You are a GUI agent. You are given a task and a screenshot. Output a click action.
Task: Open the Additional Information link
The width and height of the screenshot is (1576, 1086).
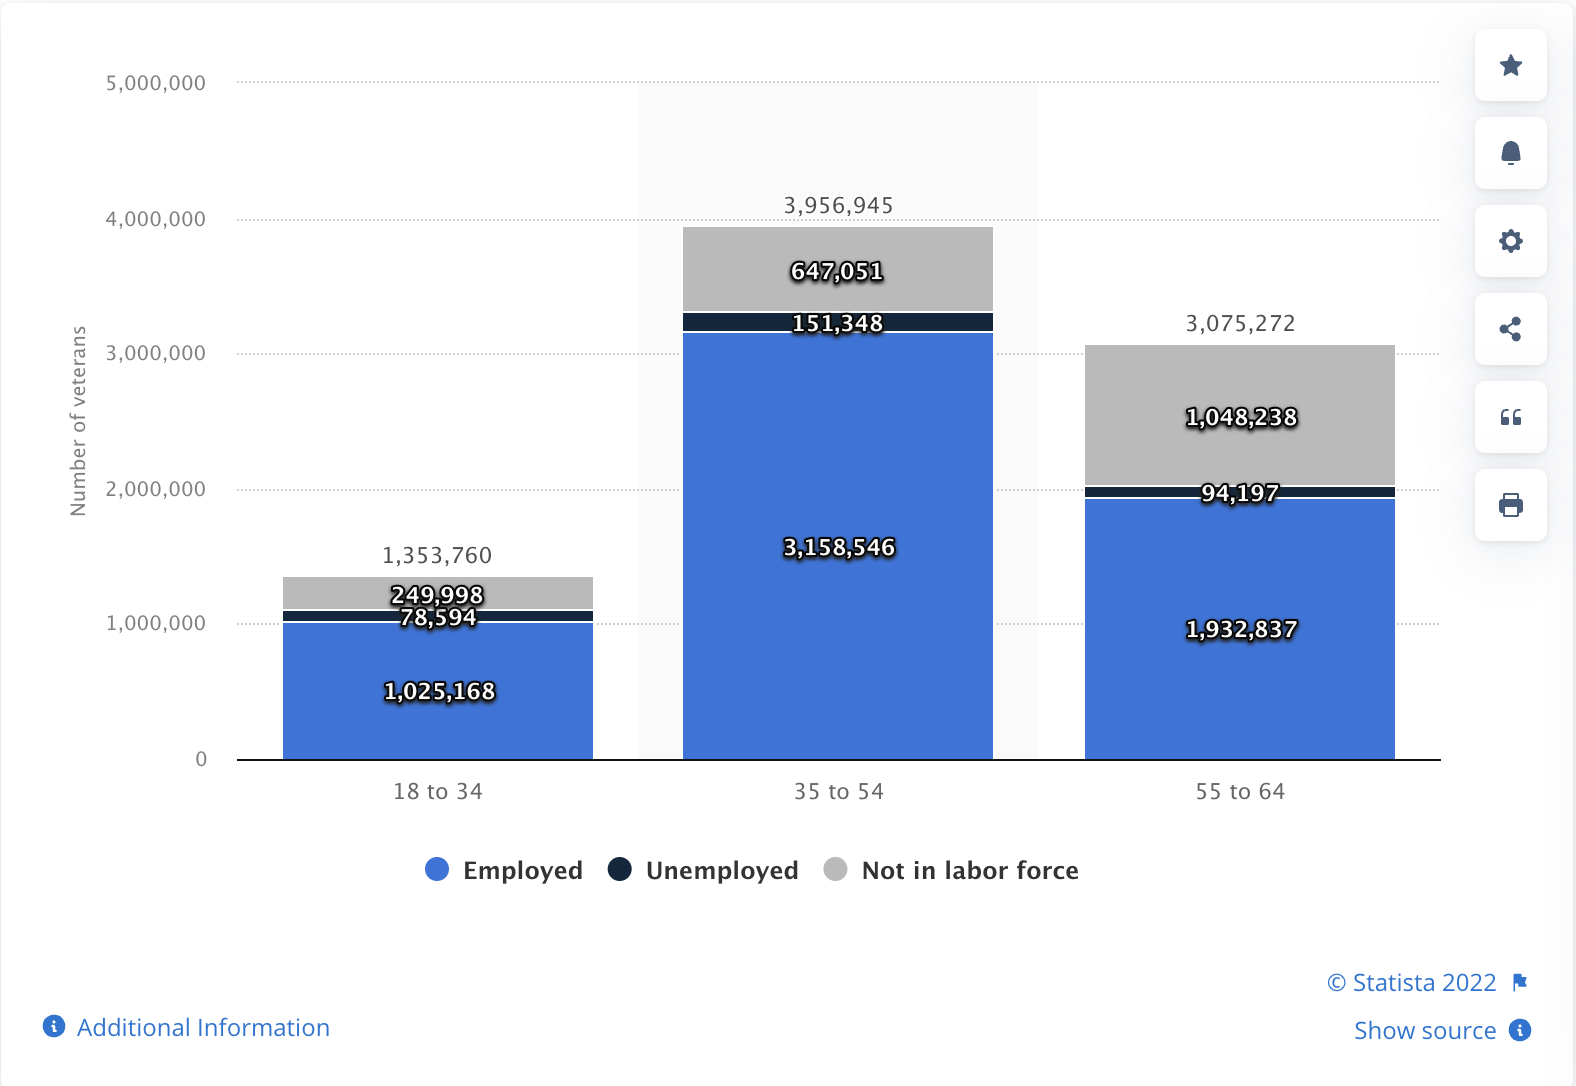click(203, 1027)
